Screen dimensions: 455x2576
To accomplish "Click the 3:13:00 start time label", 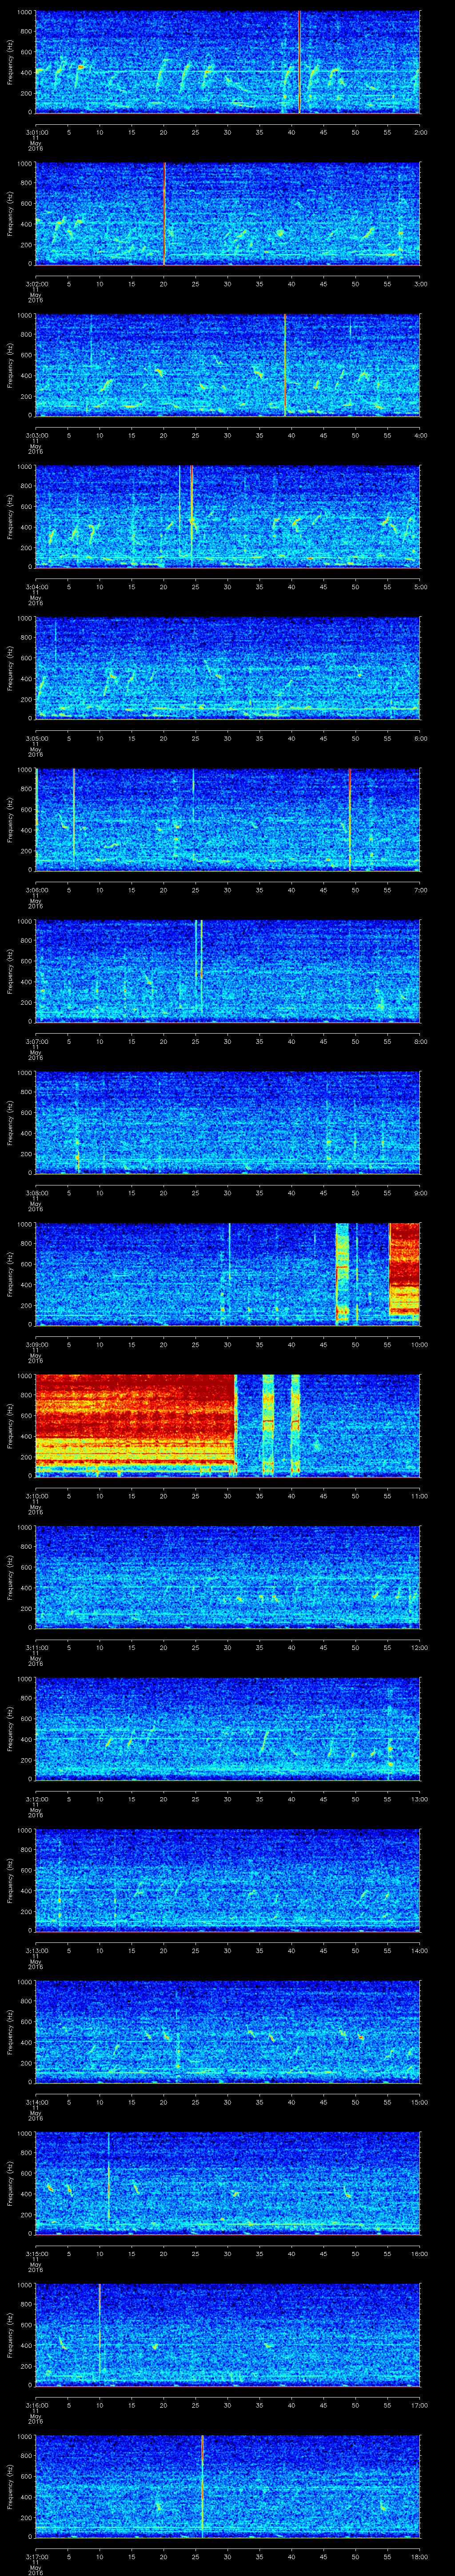I will click(x=36, y=1950).
